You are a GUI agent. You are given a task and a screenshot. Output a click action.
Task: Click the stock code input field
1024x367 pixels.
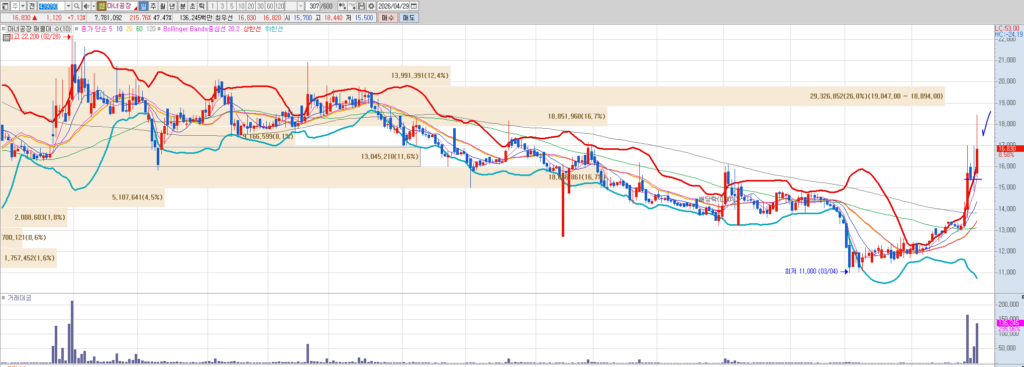pyautogui.click(x=51, y=6)
